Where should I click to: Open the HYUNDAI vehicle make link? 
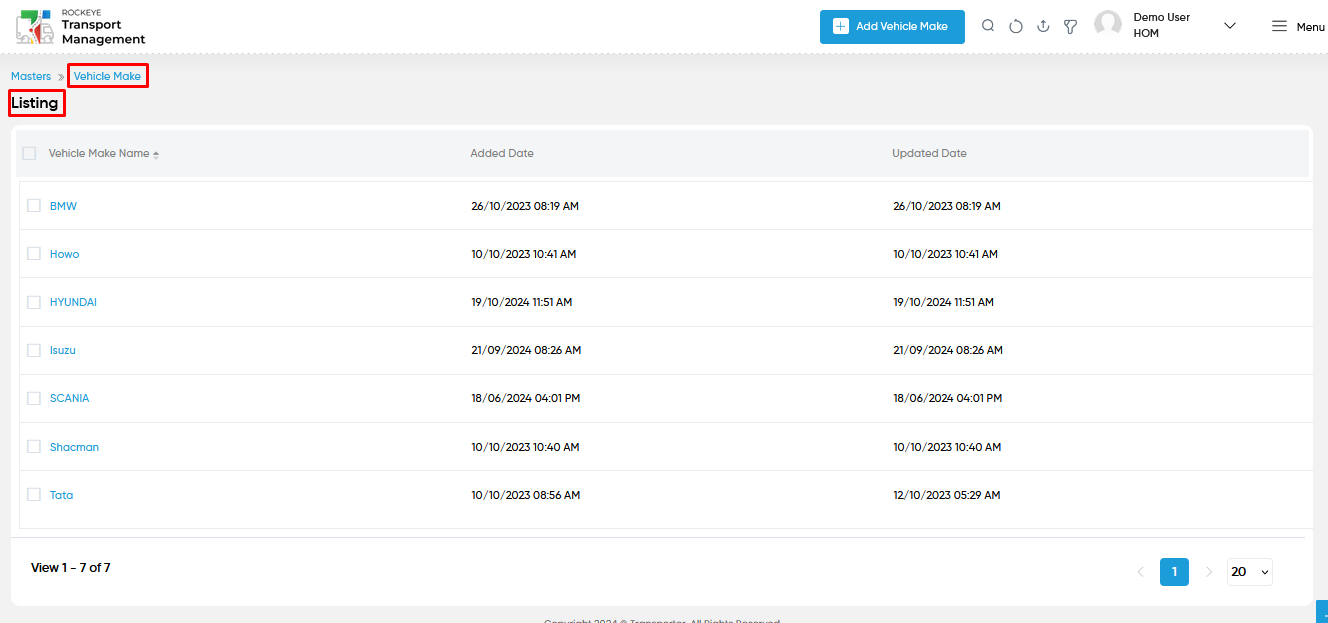(73, 302)
